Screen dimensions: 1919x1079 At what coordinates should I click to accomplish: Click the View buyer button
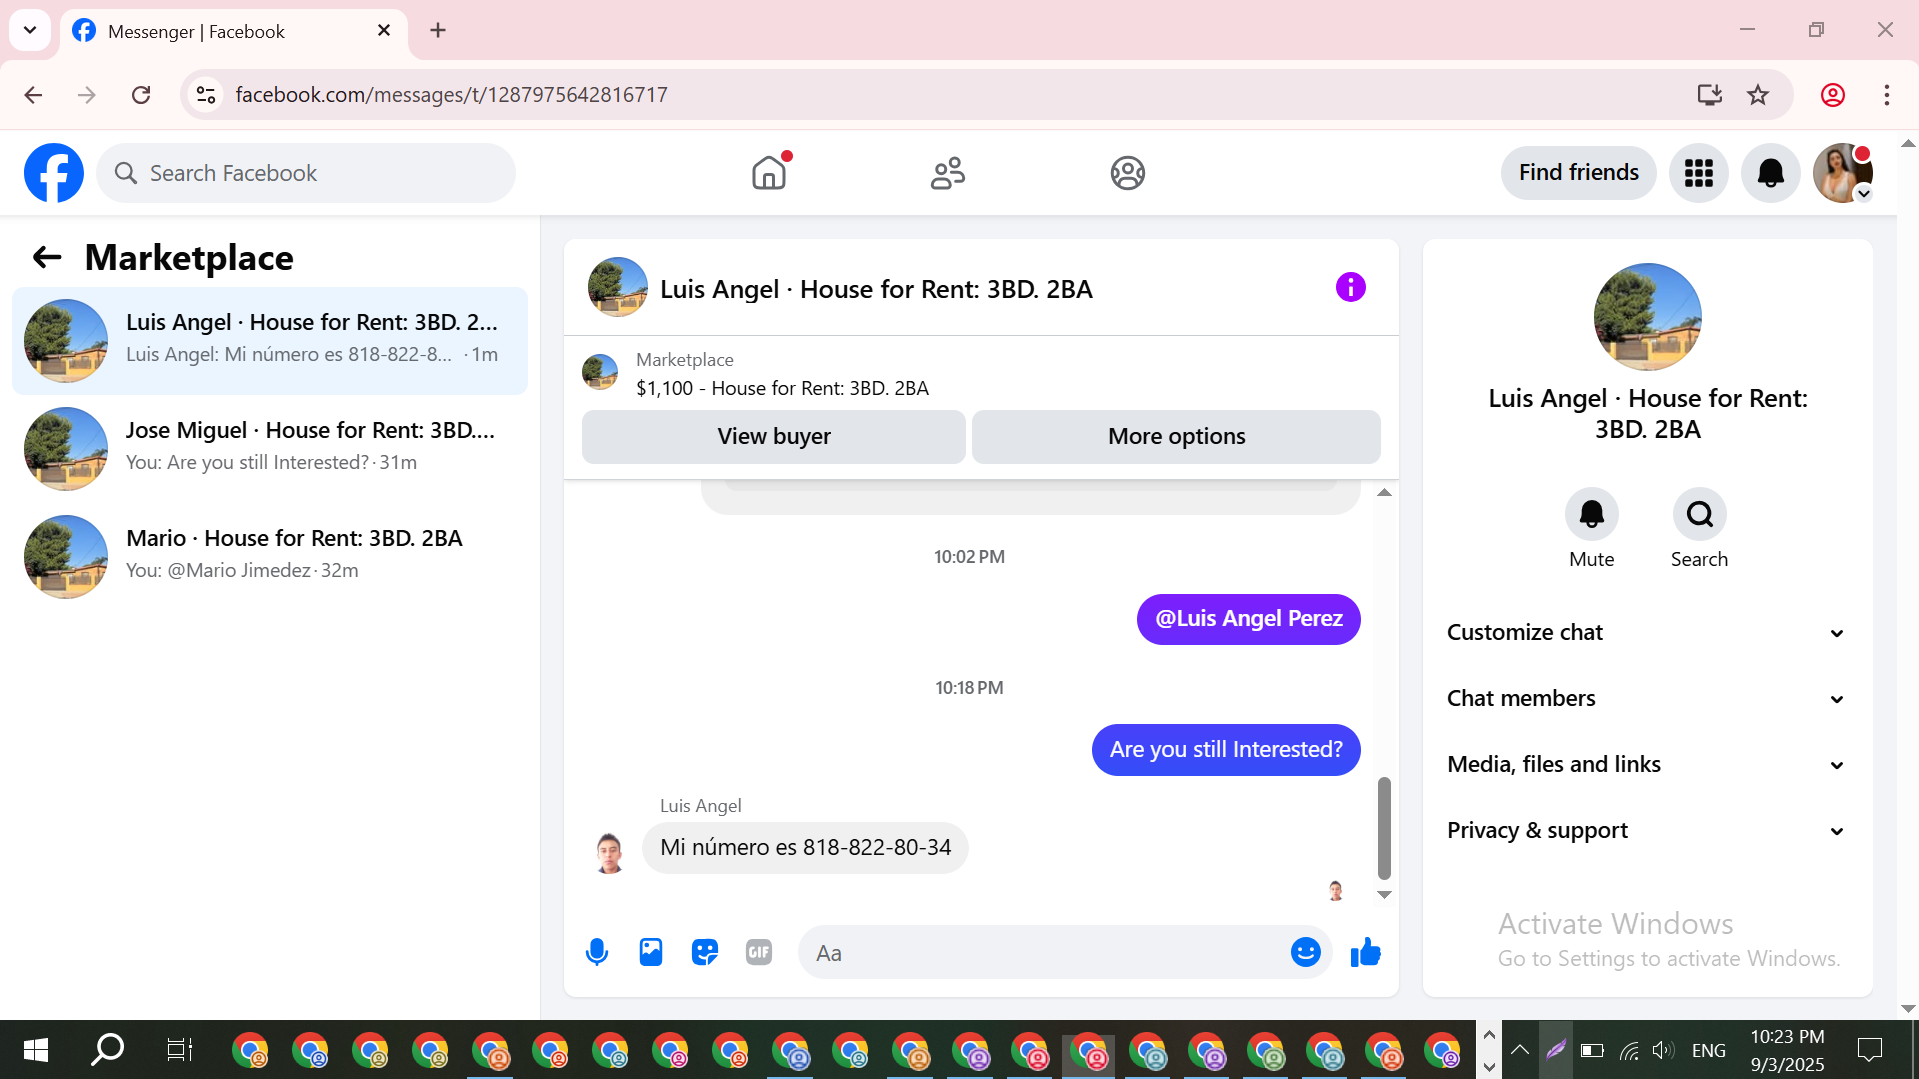coord(774,437)
